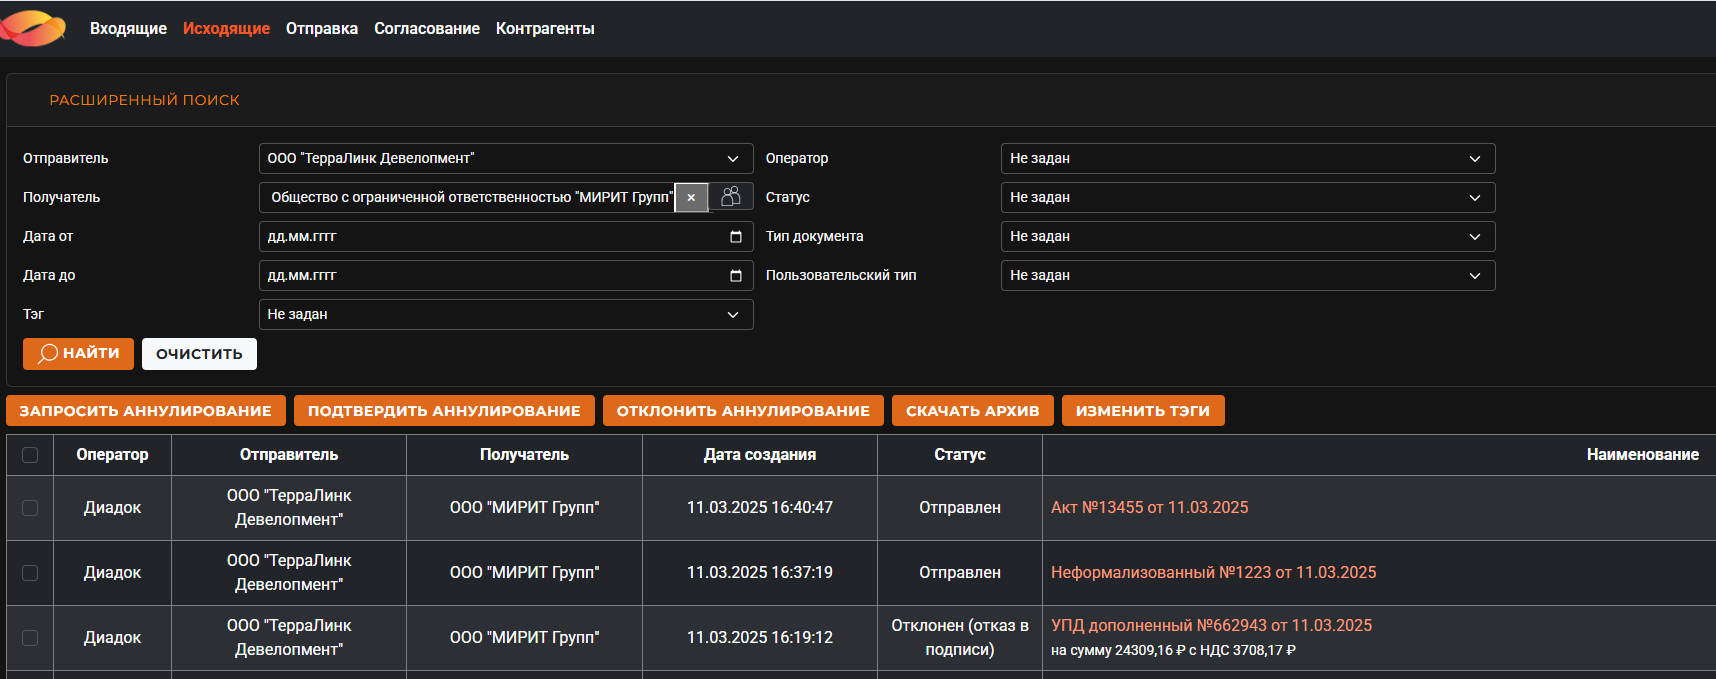1716x679 pixels.
Task: Expand the Оператор dropdown
Action: pos(1248,159)
